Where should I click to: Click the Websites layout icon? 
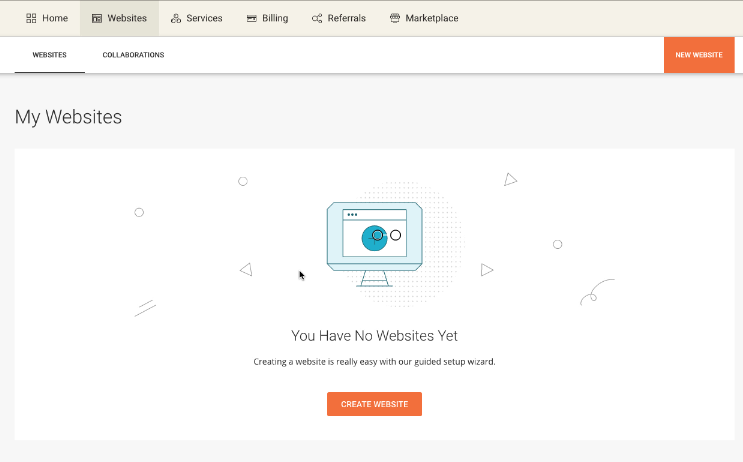coord(97,18)
